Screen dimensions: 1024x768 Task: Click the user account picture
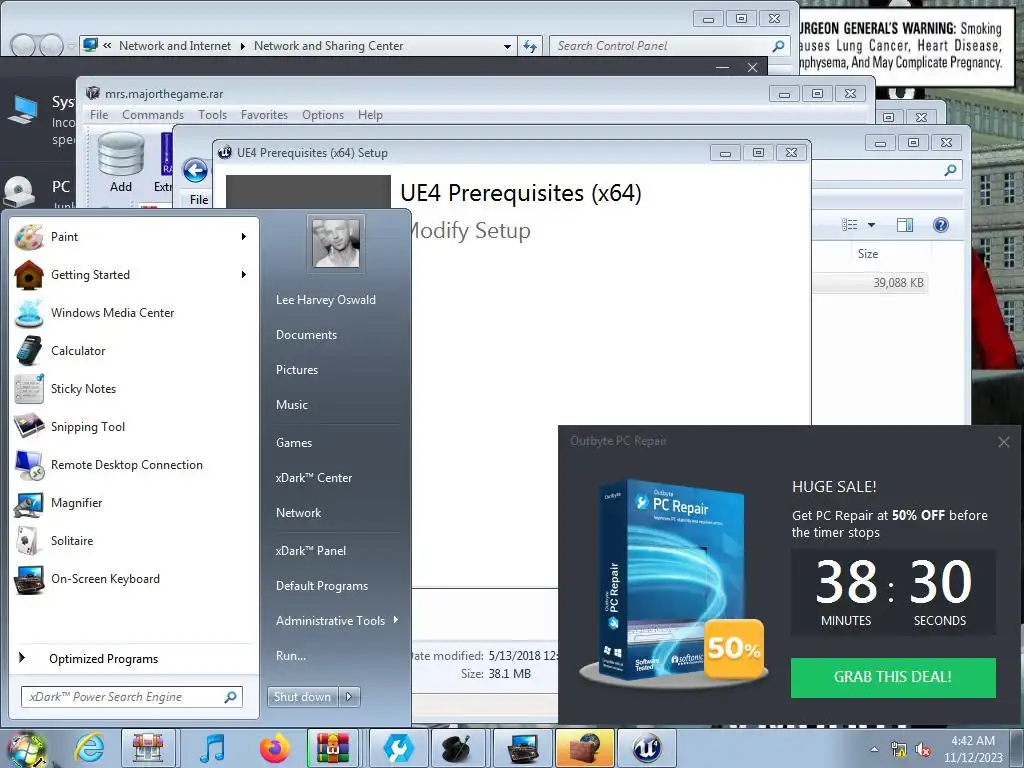pos(336,243)
